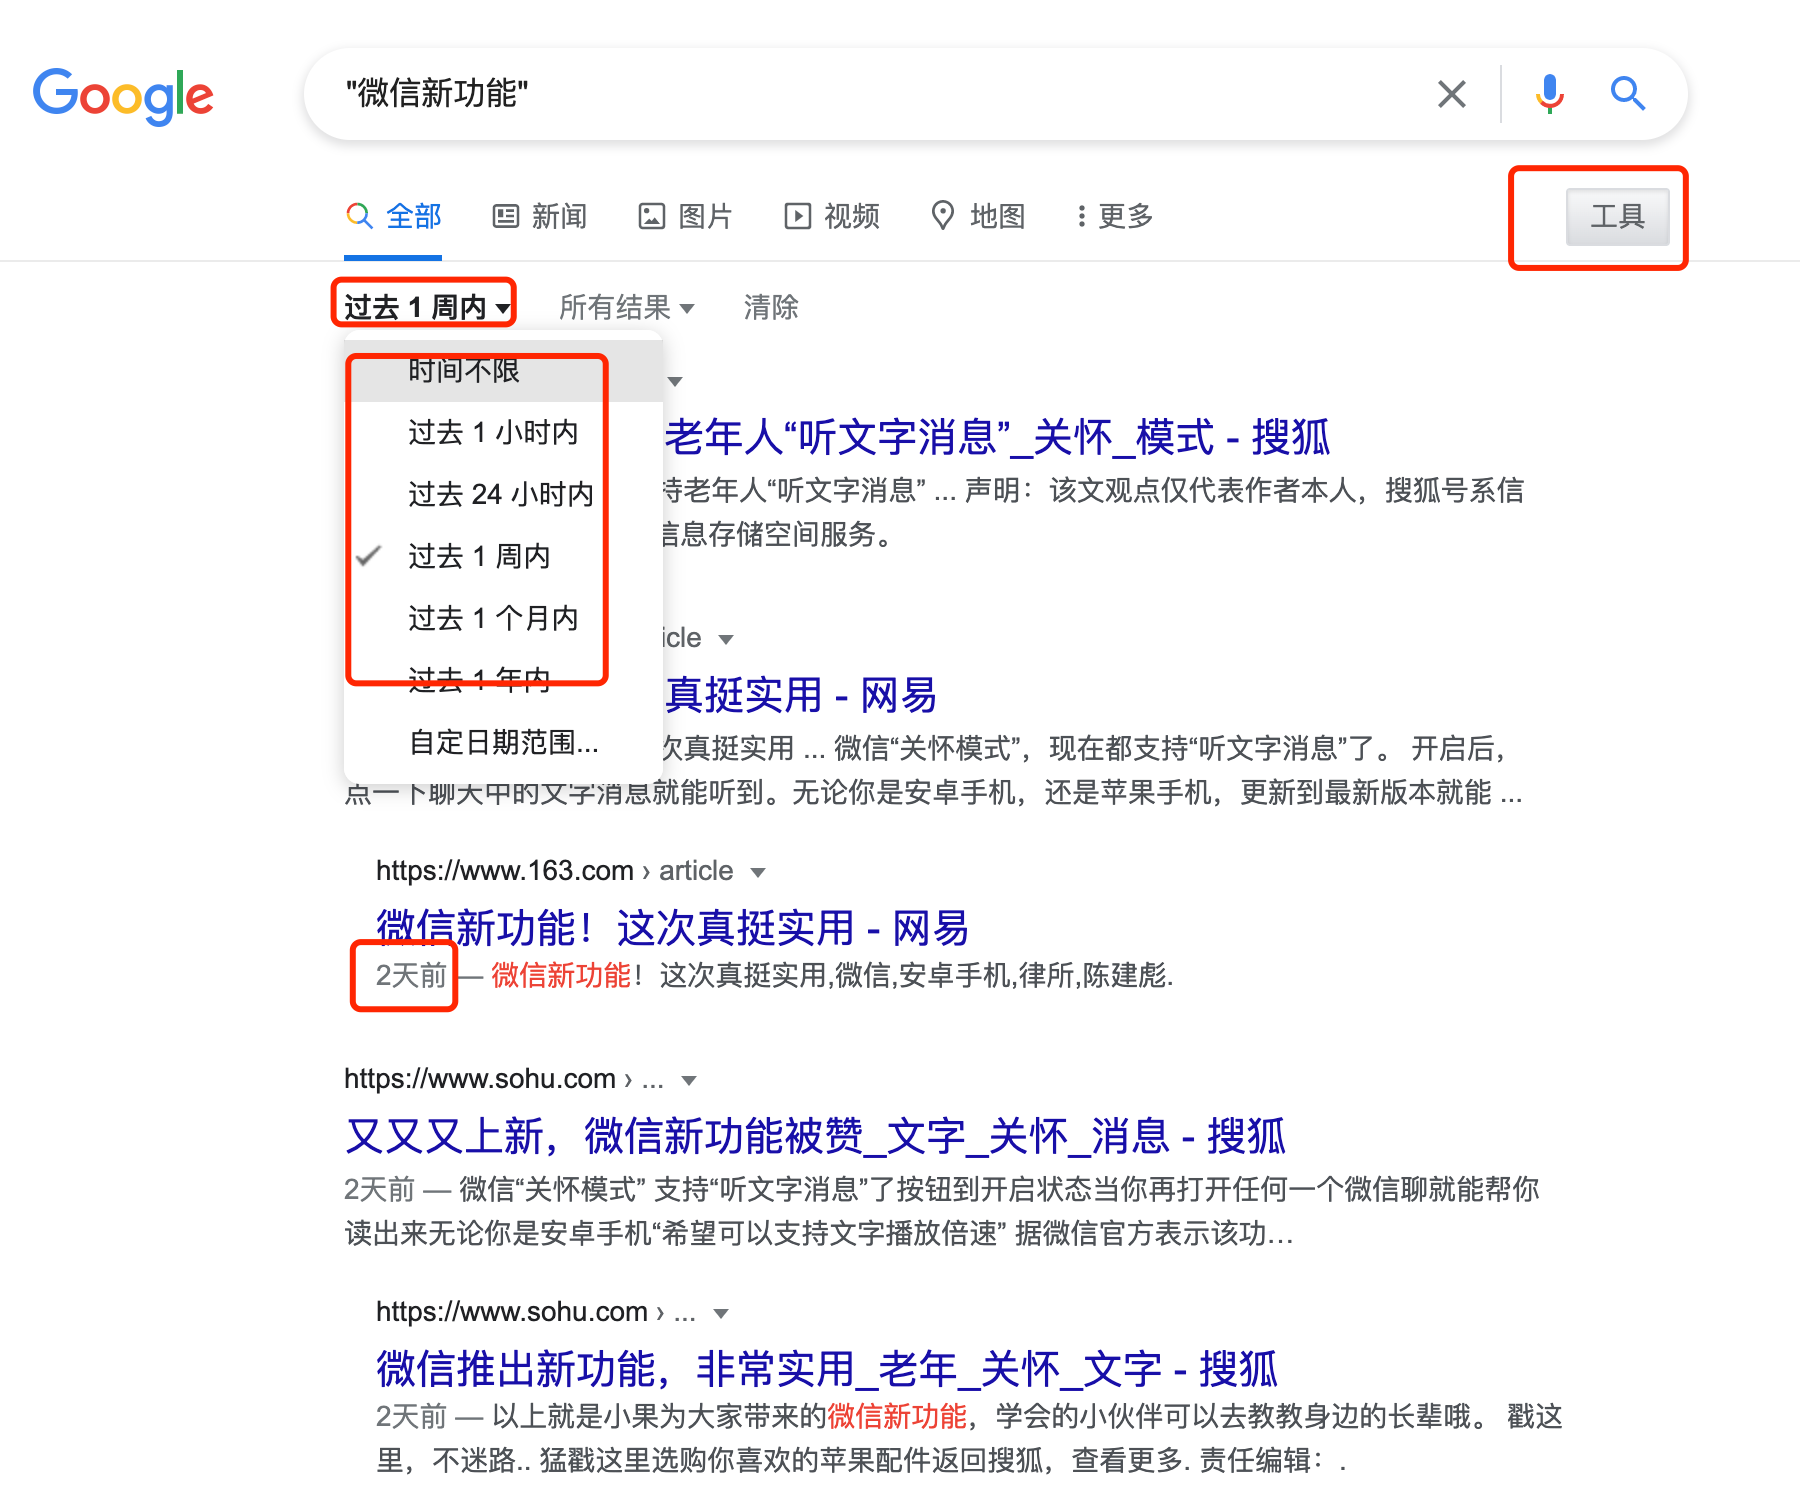Image resolution: width=1800 pixels, height=1496 pixels.
Task: Click the Google logo
Action: pyautogui.click(x=123, y=95)
